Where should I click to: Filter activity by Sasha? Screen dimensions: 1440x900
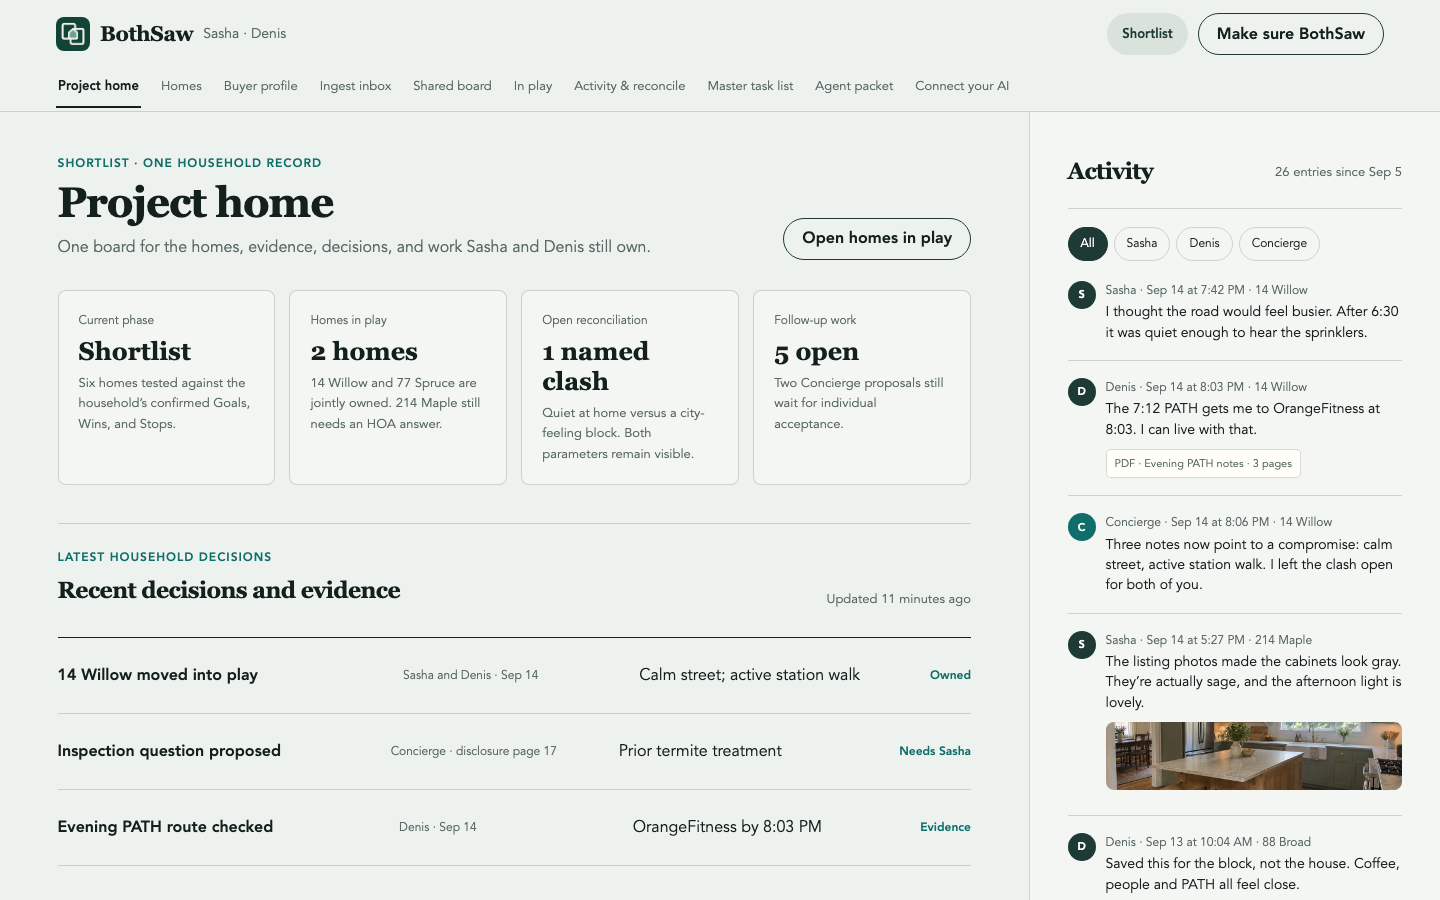pos(1141,243)
